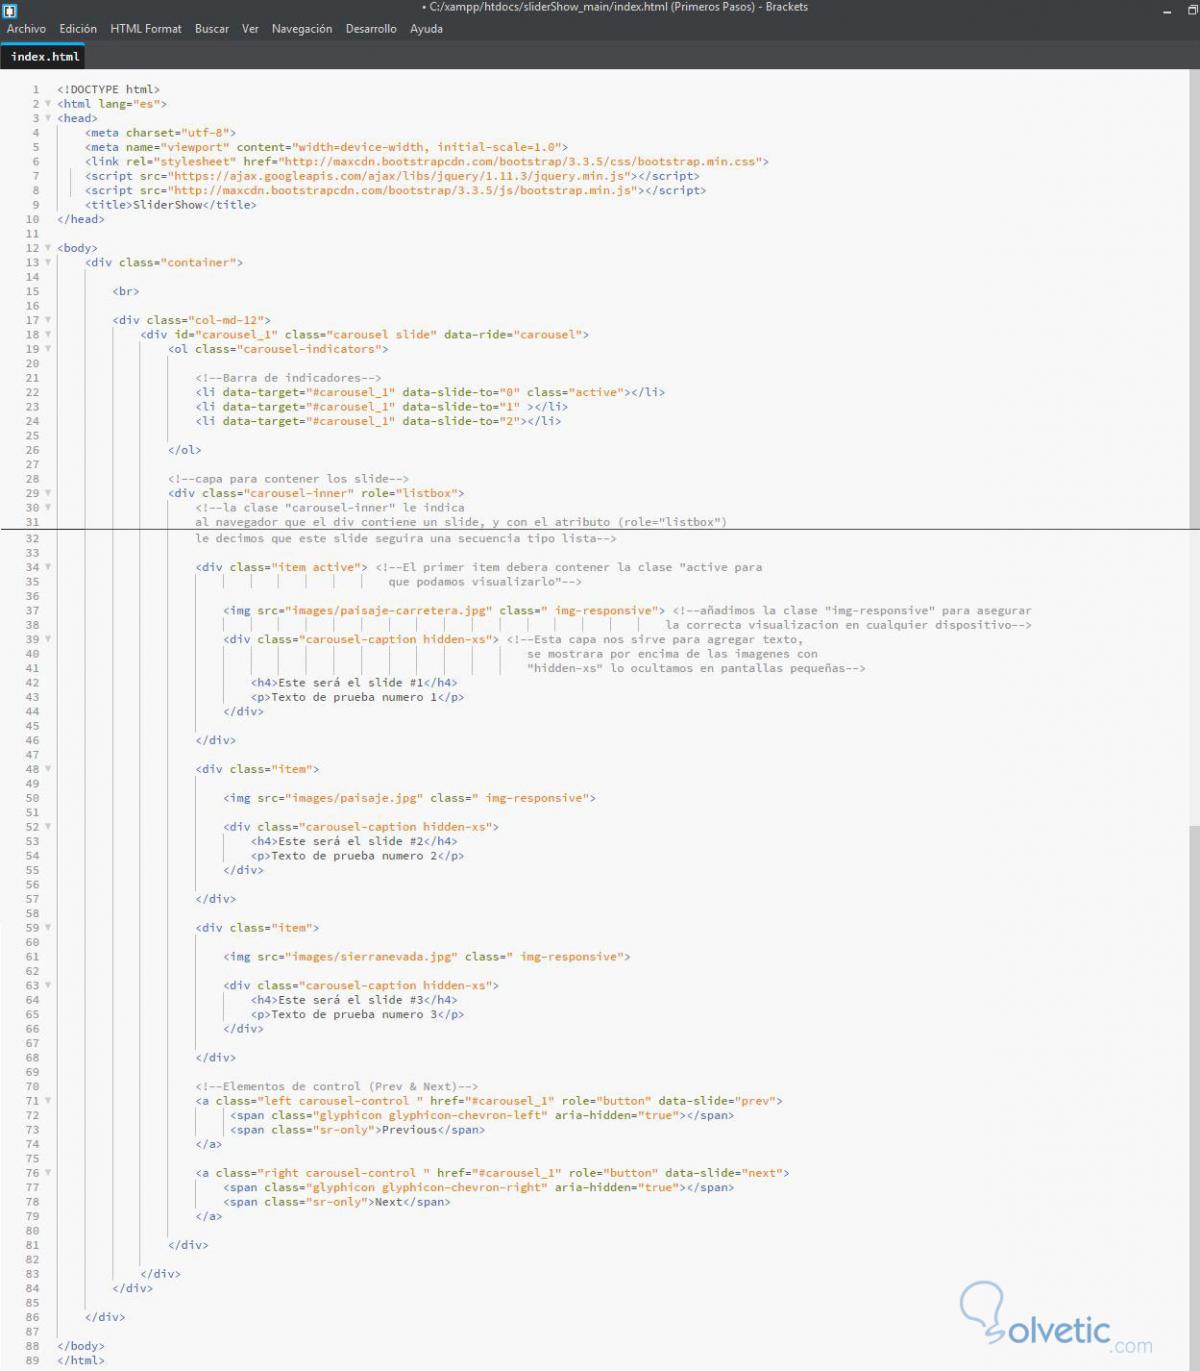Click the closing </html> tag
Screen dimensions: 1200x1371
81,1360
